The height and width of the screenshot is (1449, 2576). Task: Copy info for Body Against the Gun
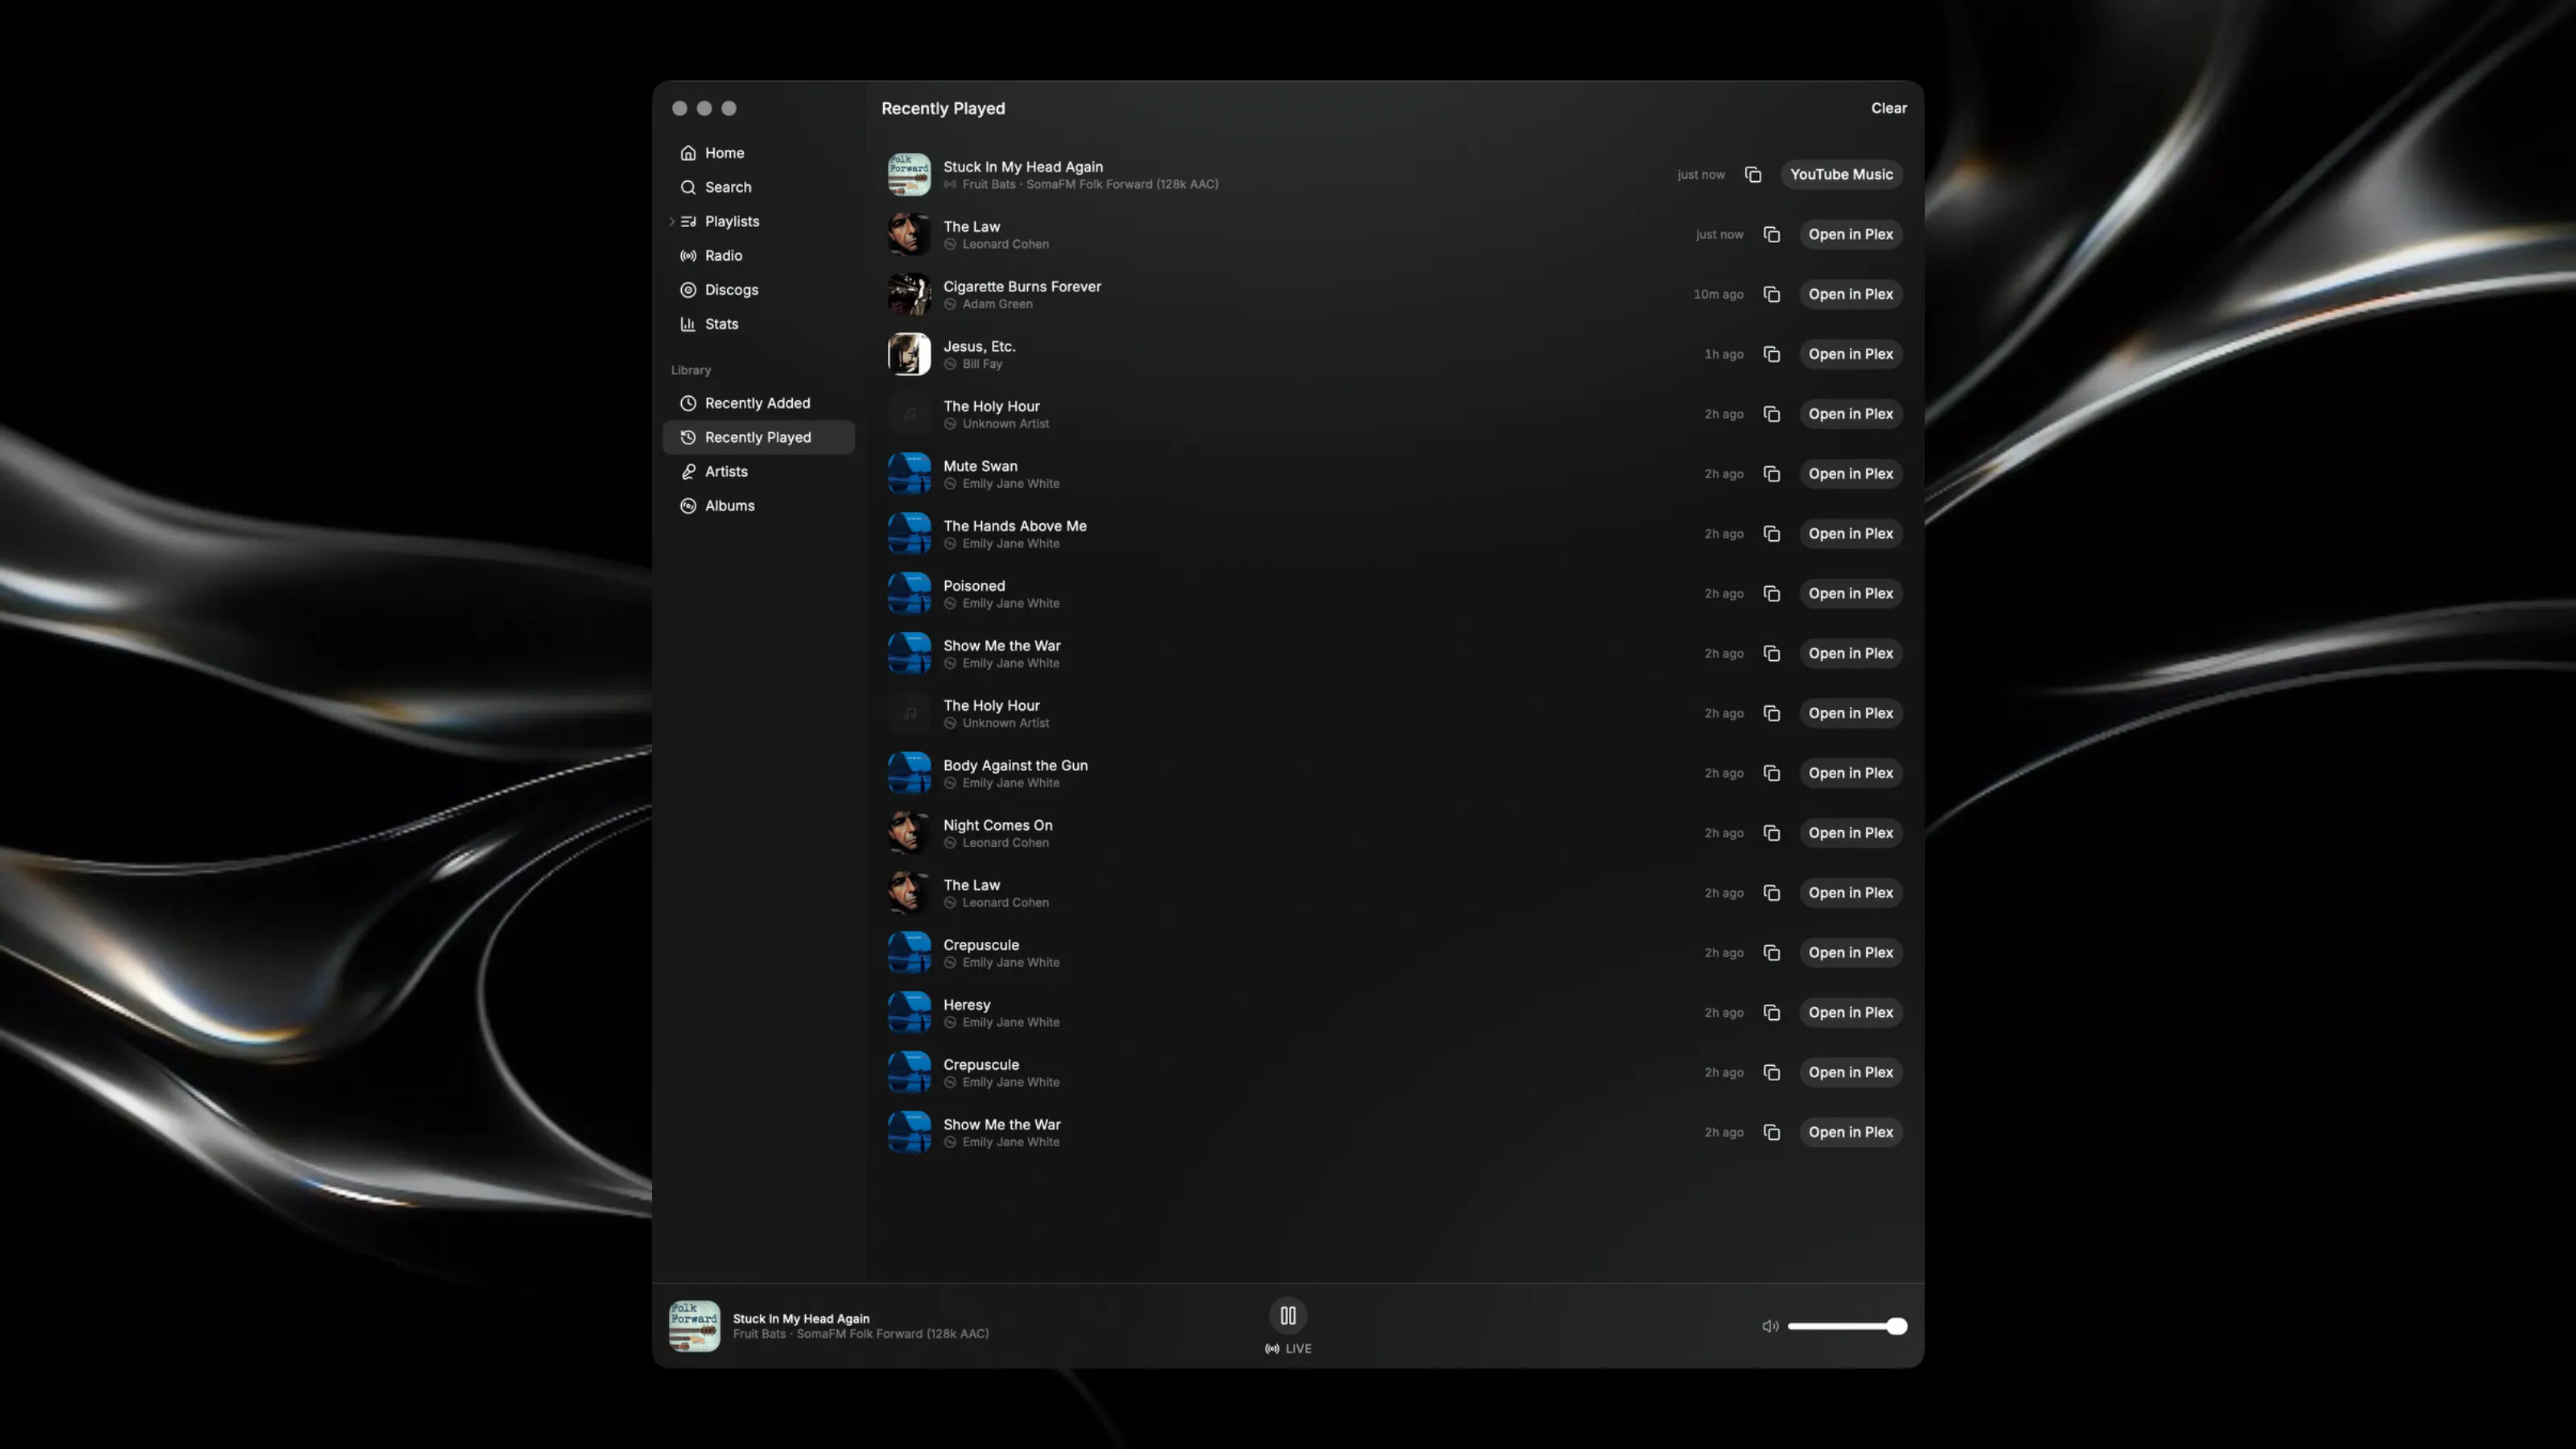tap(1771, 773)
